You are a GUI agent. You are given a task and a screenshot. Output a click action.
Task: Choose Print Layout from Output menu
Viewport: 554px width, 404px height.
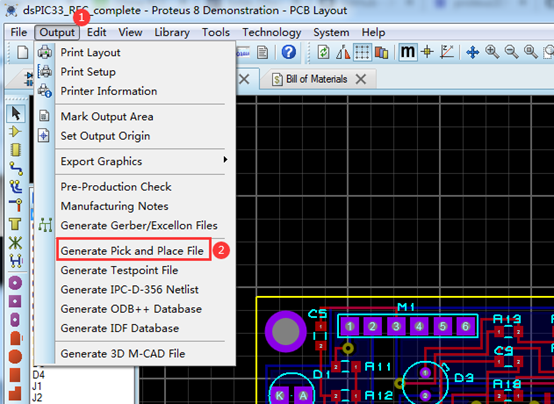coord(135,52)
